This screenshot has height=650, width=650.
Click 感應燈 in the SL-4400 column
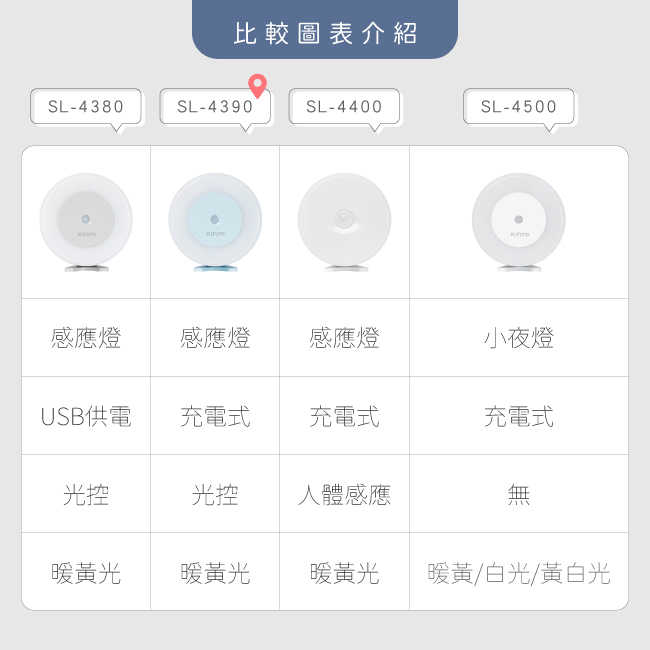pyautogui.click(x=344, y=338)
